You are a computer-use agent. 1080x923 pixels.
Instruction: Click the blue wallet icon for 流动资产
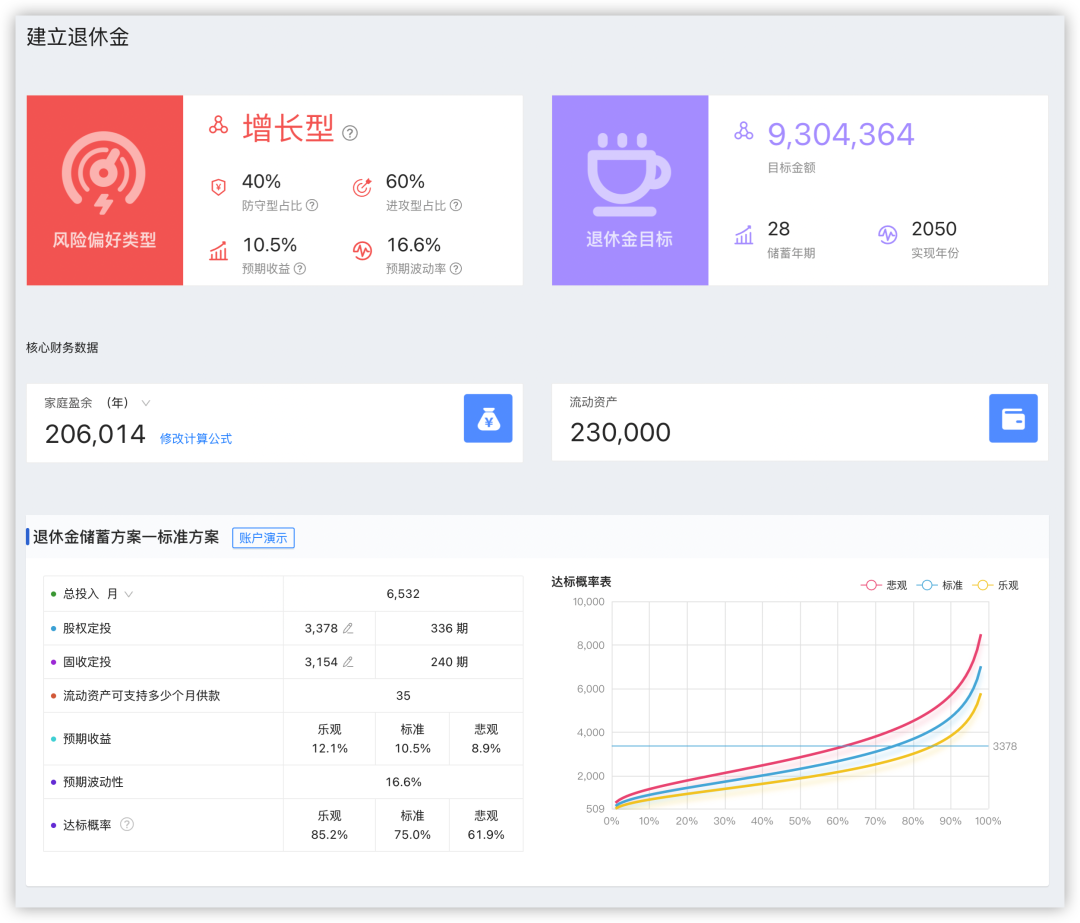coord(1013,418)
